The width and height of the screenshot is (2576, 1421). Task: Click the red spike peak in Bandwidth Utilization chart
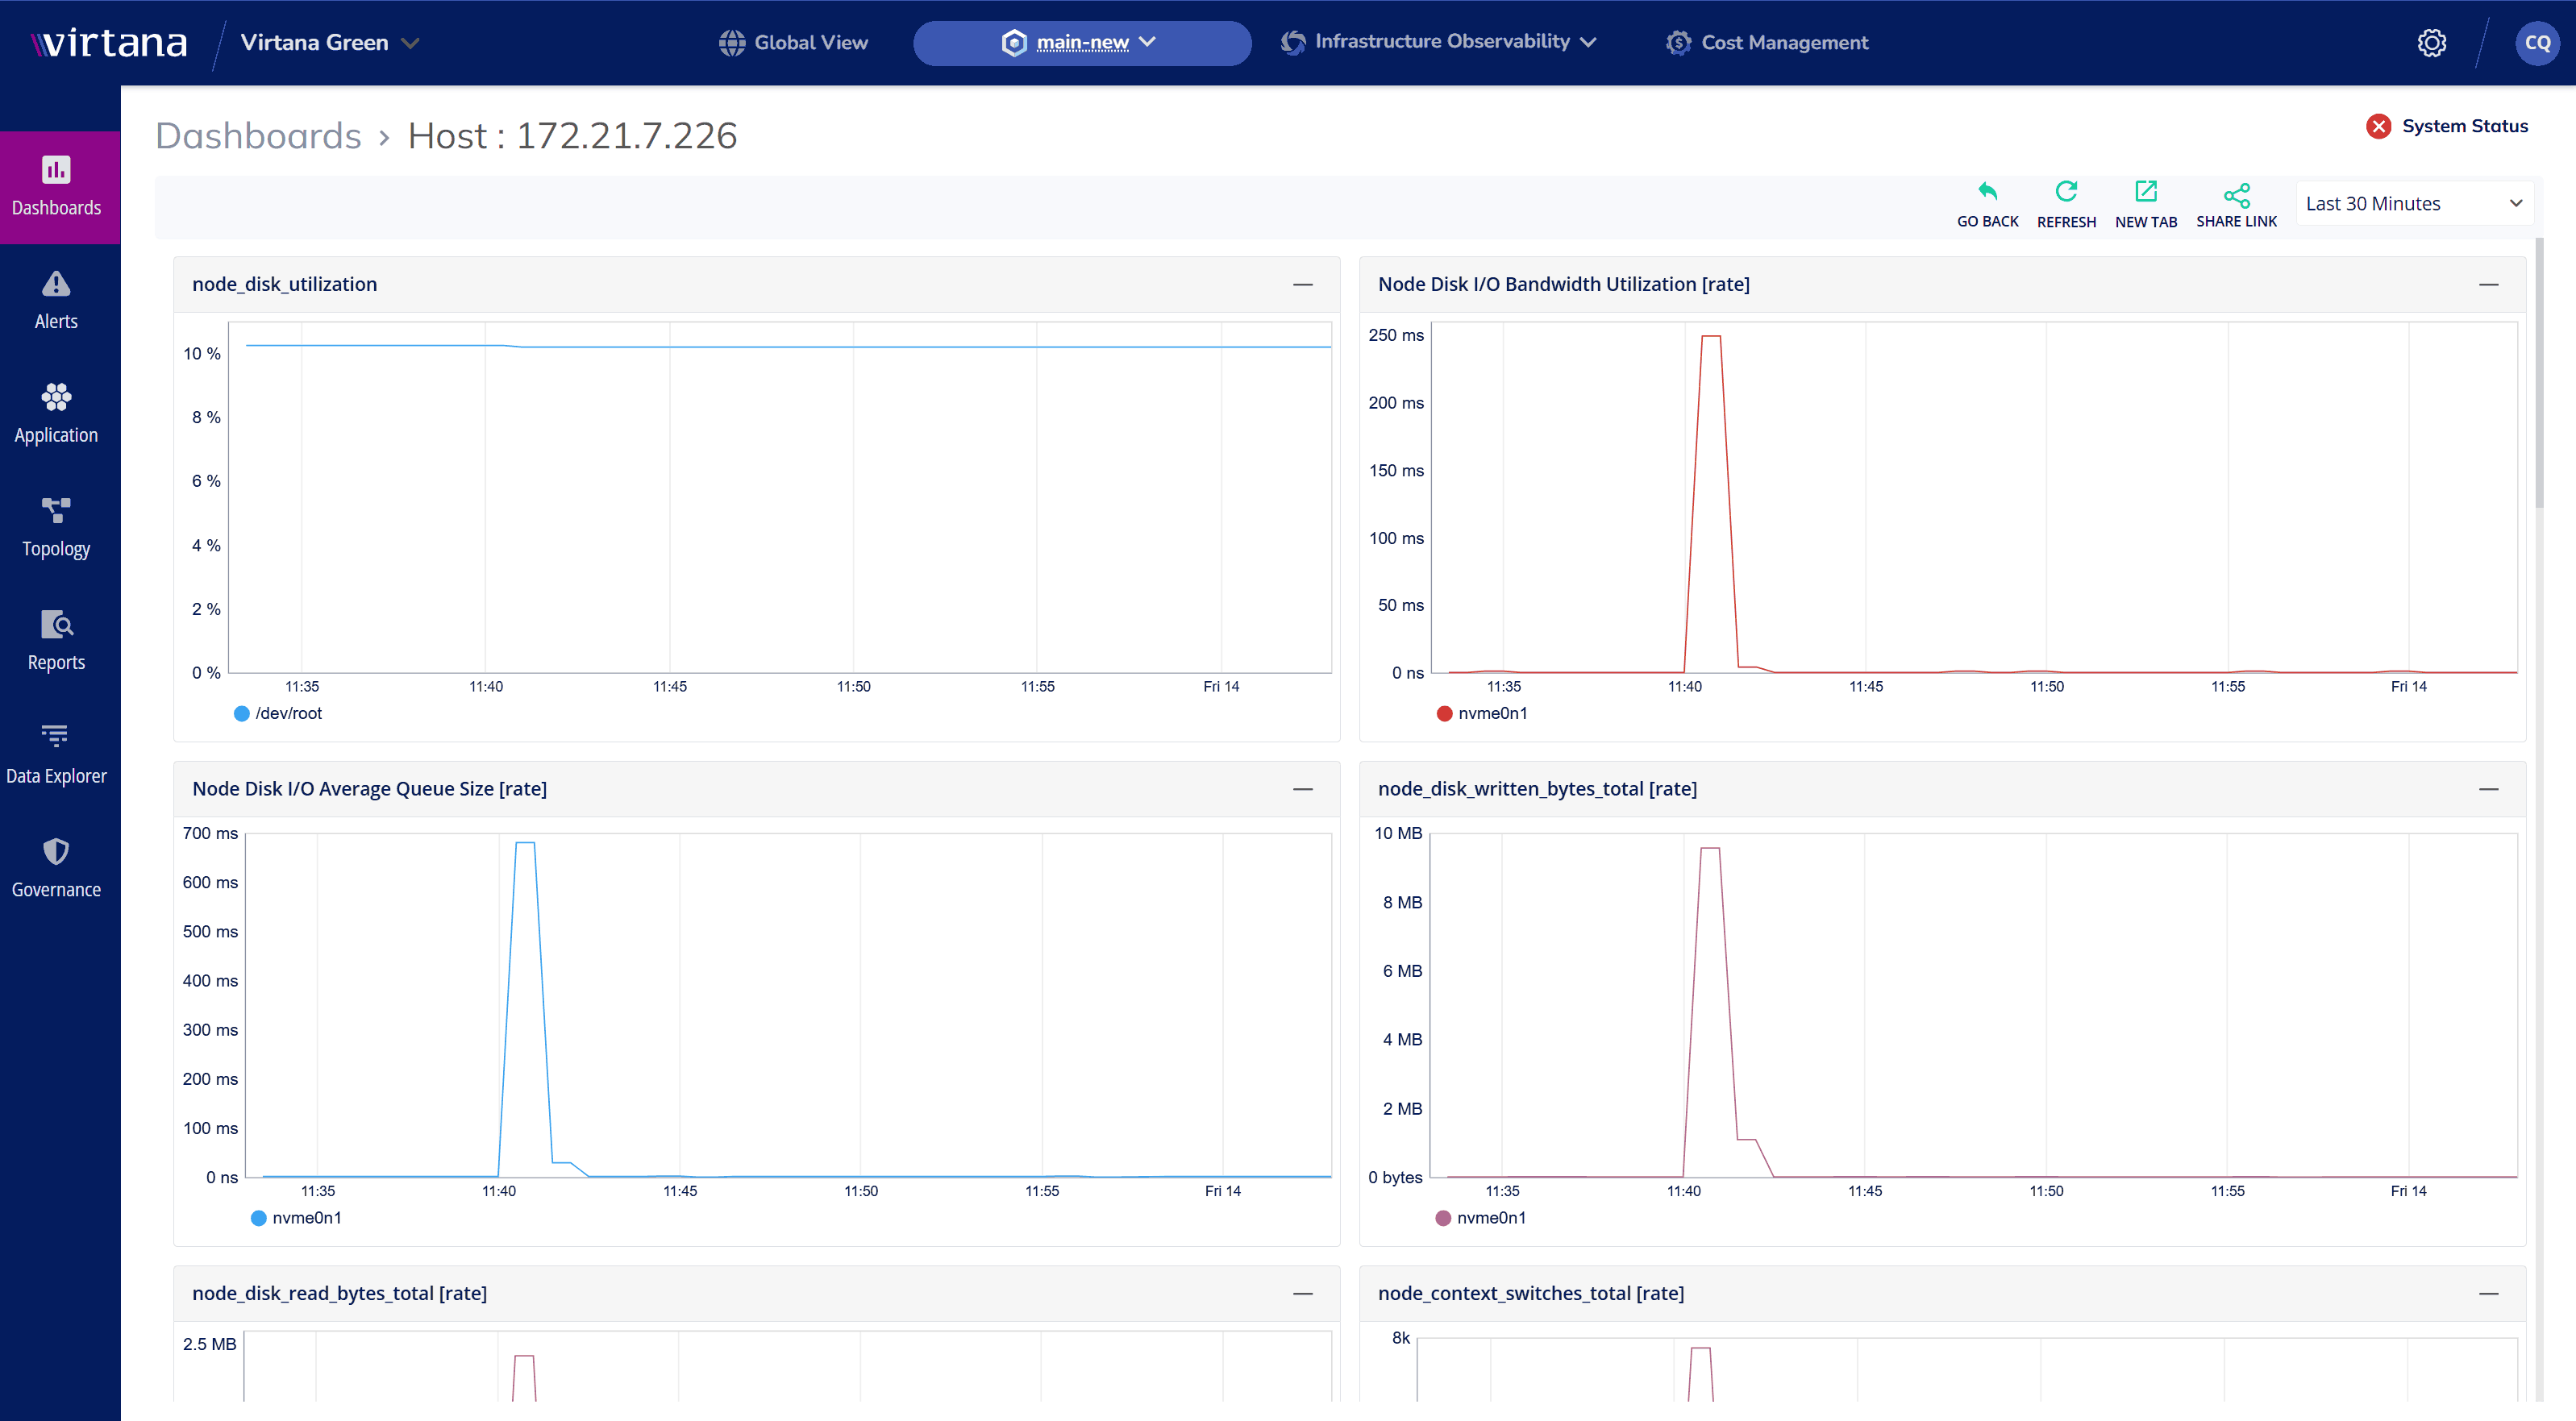1710,336
